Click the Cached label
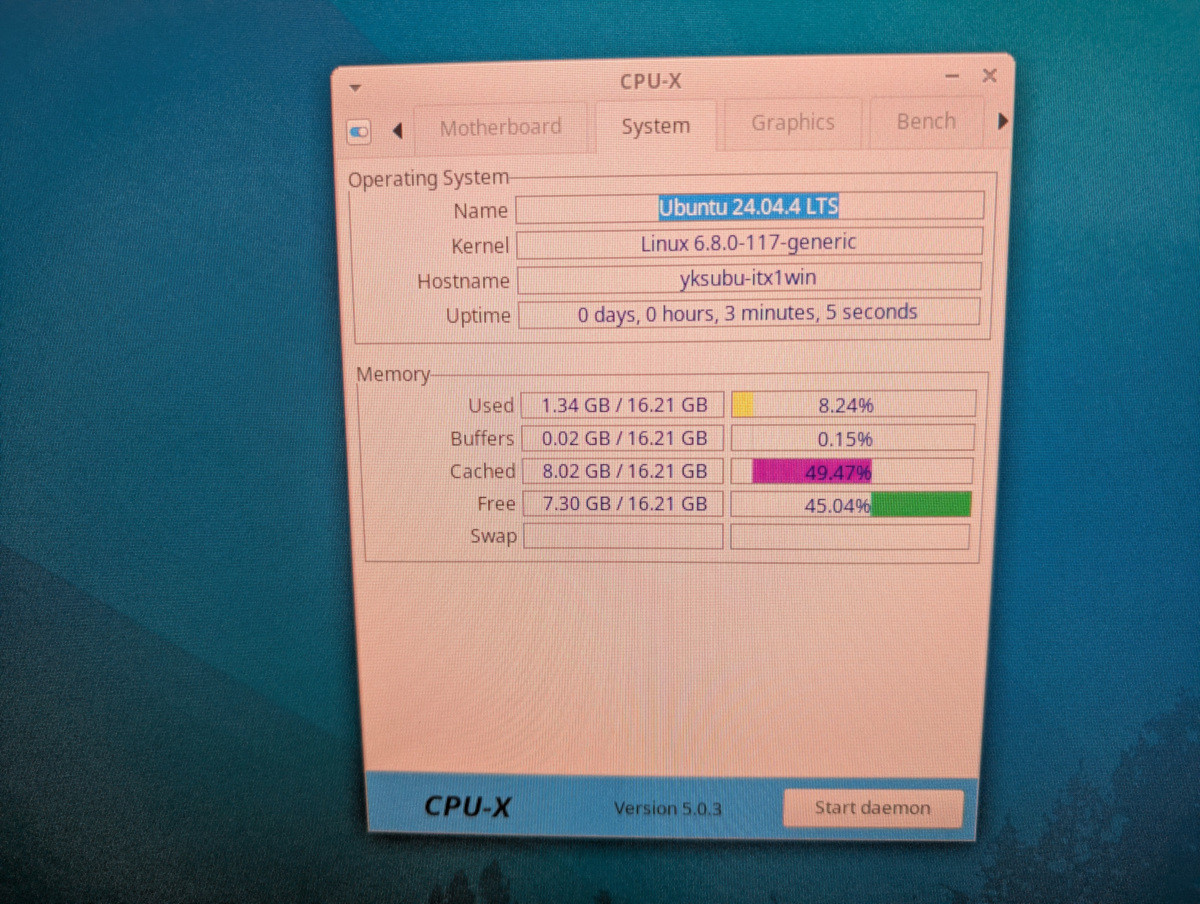1200x904 pixels. pyautogui.click(x=482, y=471)
